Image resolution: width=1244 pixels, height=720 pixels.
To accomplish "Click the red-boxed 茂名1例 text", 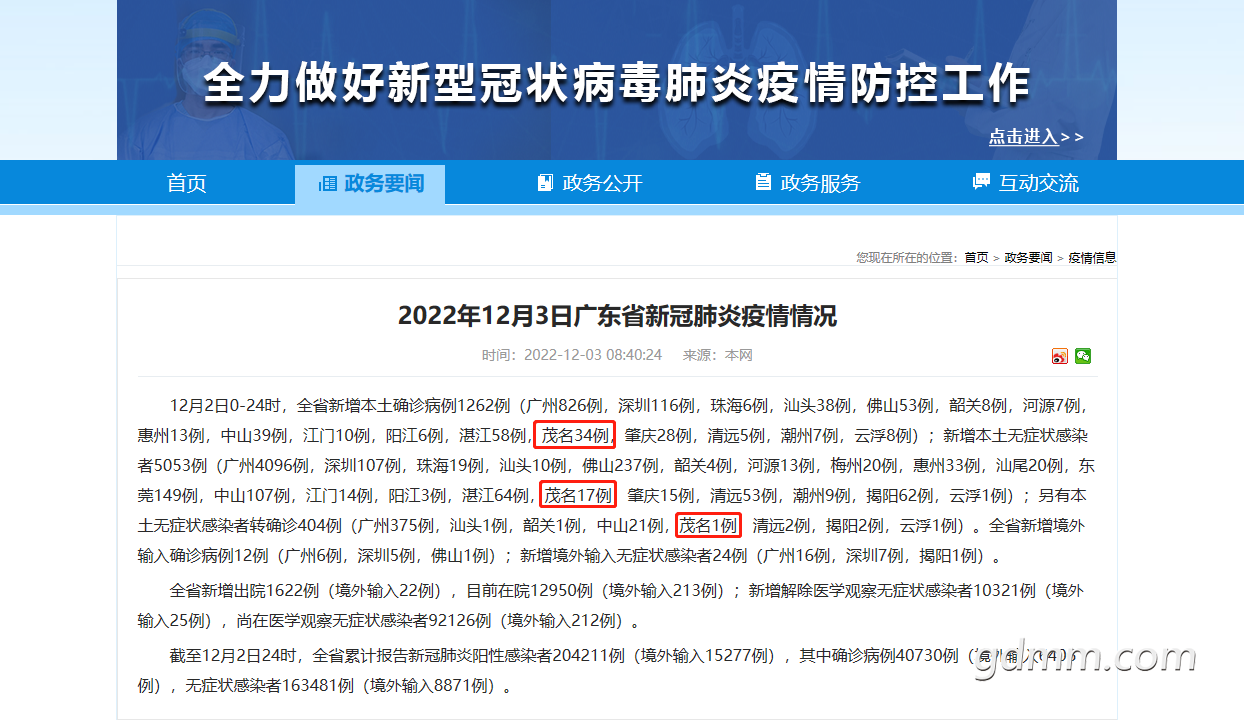I will [x=708, y=525].
